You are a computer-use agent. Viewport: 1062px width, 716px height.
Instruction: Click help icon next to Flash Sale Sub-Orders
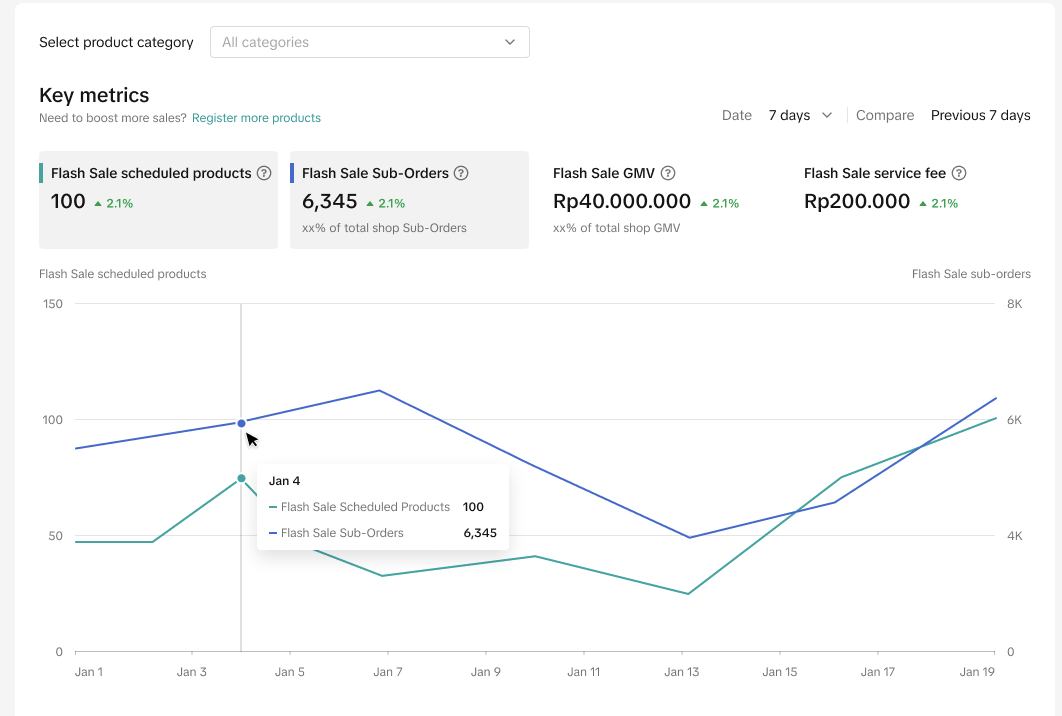click(461, 173)
